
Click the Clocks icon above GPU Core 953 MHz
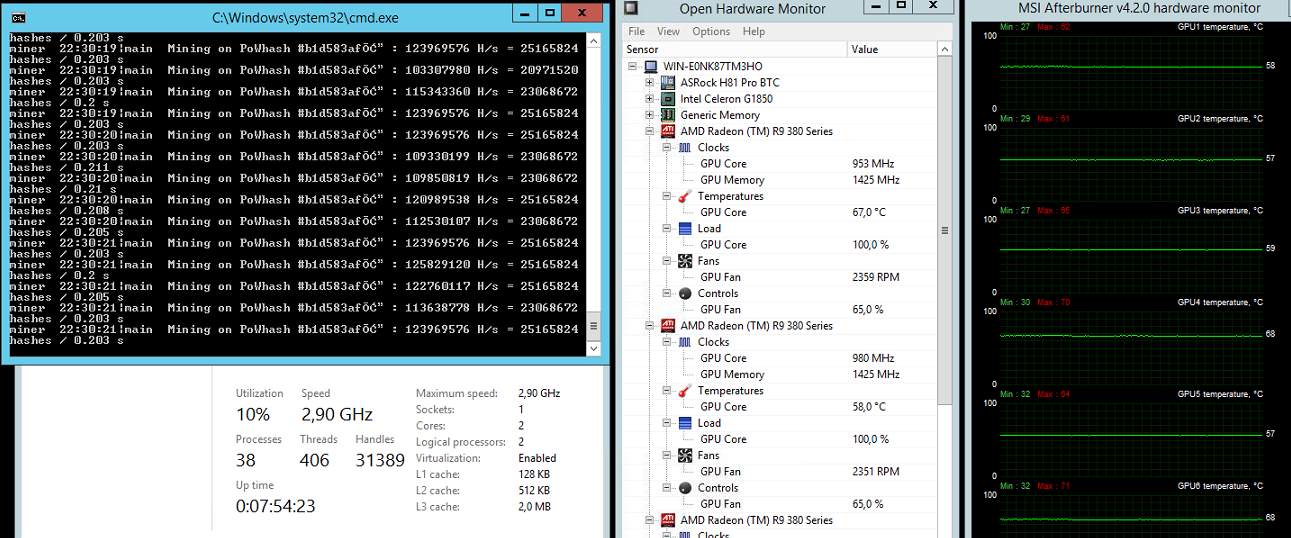[x=685, y=147]
